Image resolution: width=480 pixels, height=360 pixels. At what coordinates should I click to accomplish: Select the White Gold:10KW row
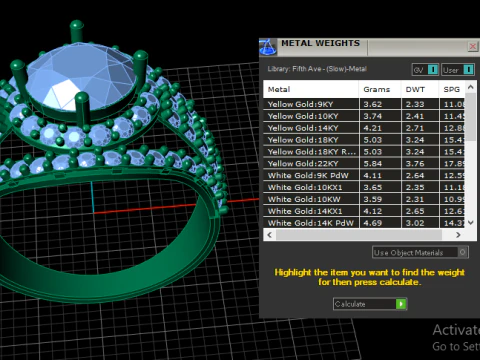click(364, 199)
